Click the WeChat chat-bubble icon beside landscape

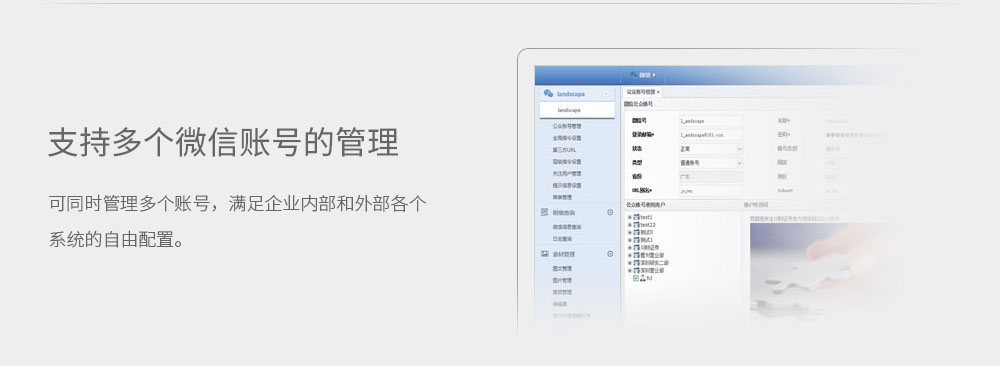click(x=548, y=93)
